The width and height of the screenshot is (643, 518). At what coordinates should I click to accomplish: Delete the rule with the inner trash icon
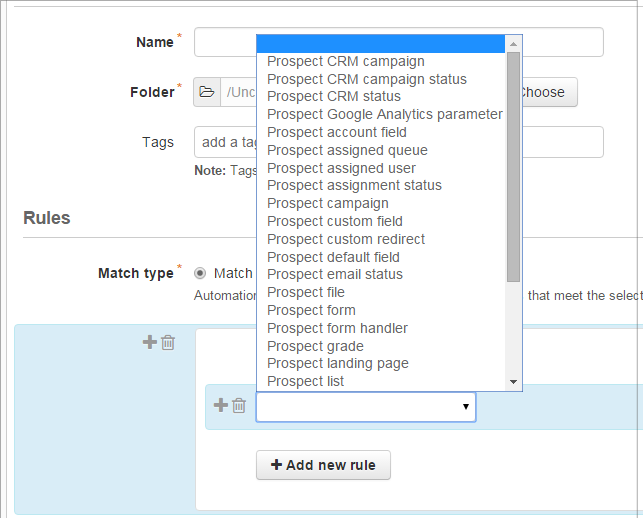point(239,406)
